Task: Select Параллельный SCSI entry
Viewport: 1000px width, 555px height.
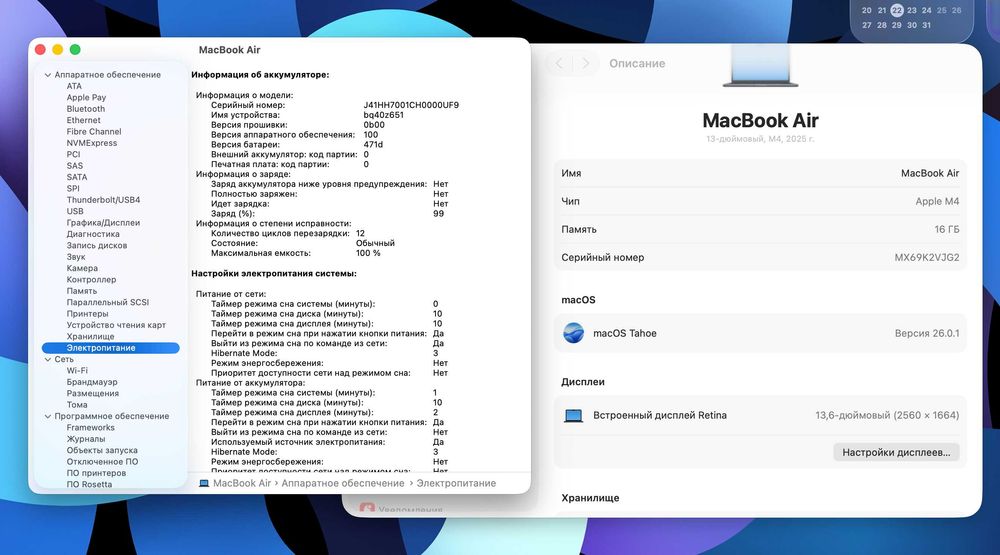Action: click(108, 302)
